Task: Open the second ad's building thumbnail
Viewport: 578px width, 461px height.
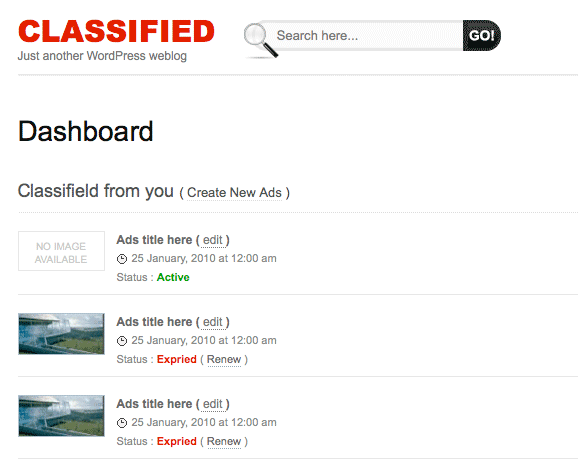Action: coord(61,334)
